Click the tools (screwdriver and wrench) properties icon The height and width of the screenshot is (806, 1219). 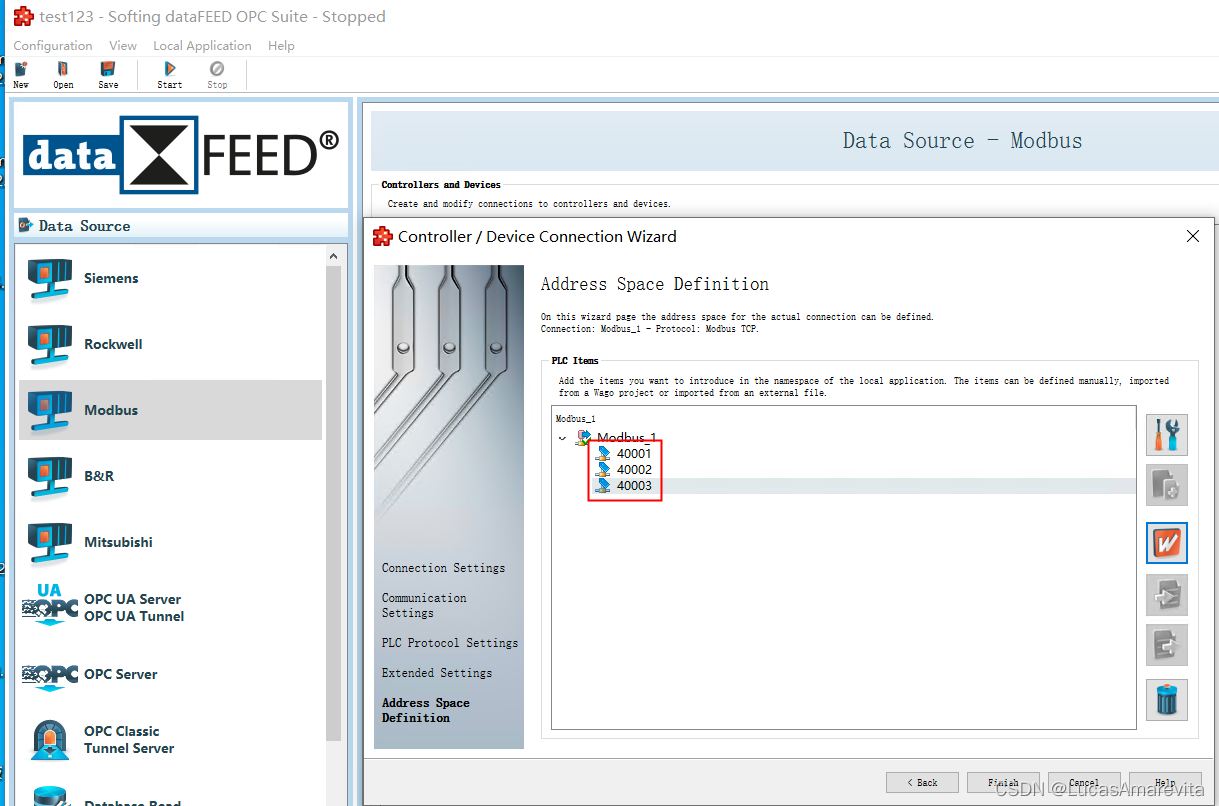pos(1166,435)
